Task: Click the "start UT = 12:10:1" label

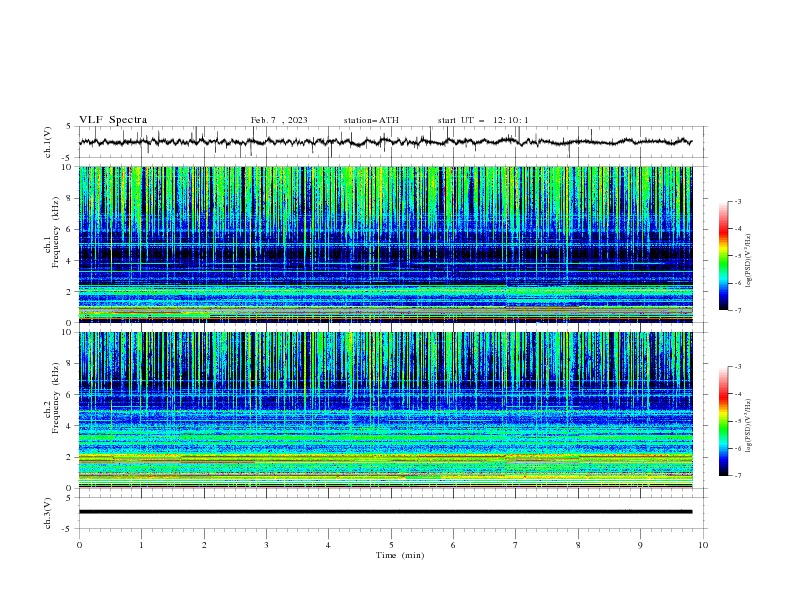Action: [x=483, y=120]
